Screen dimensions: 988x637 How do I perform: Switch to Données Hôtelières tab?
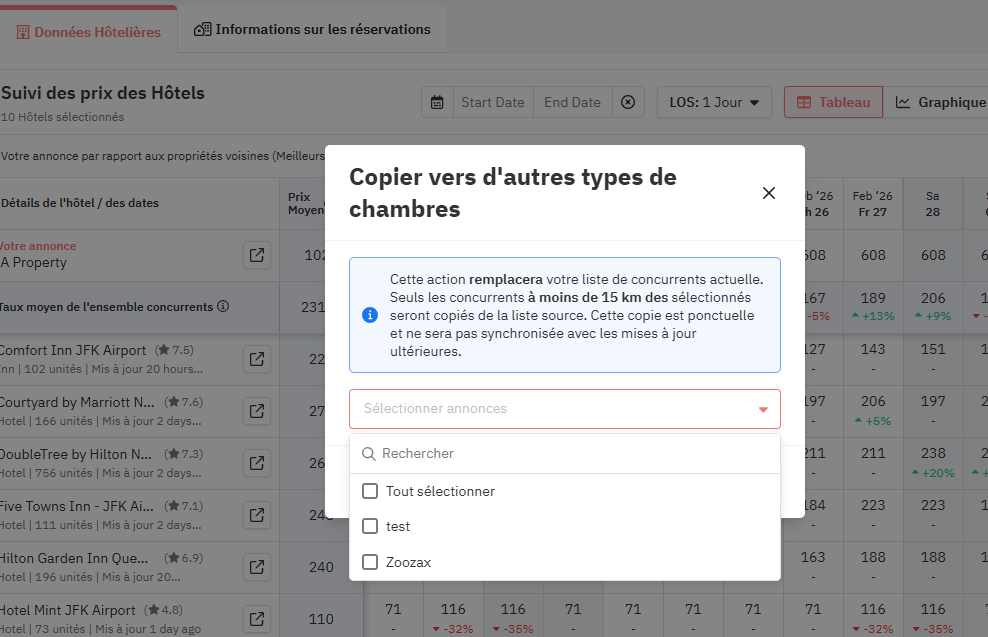[x=88, y=32]
